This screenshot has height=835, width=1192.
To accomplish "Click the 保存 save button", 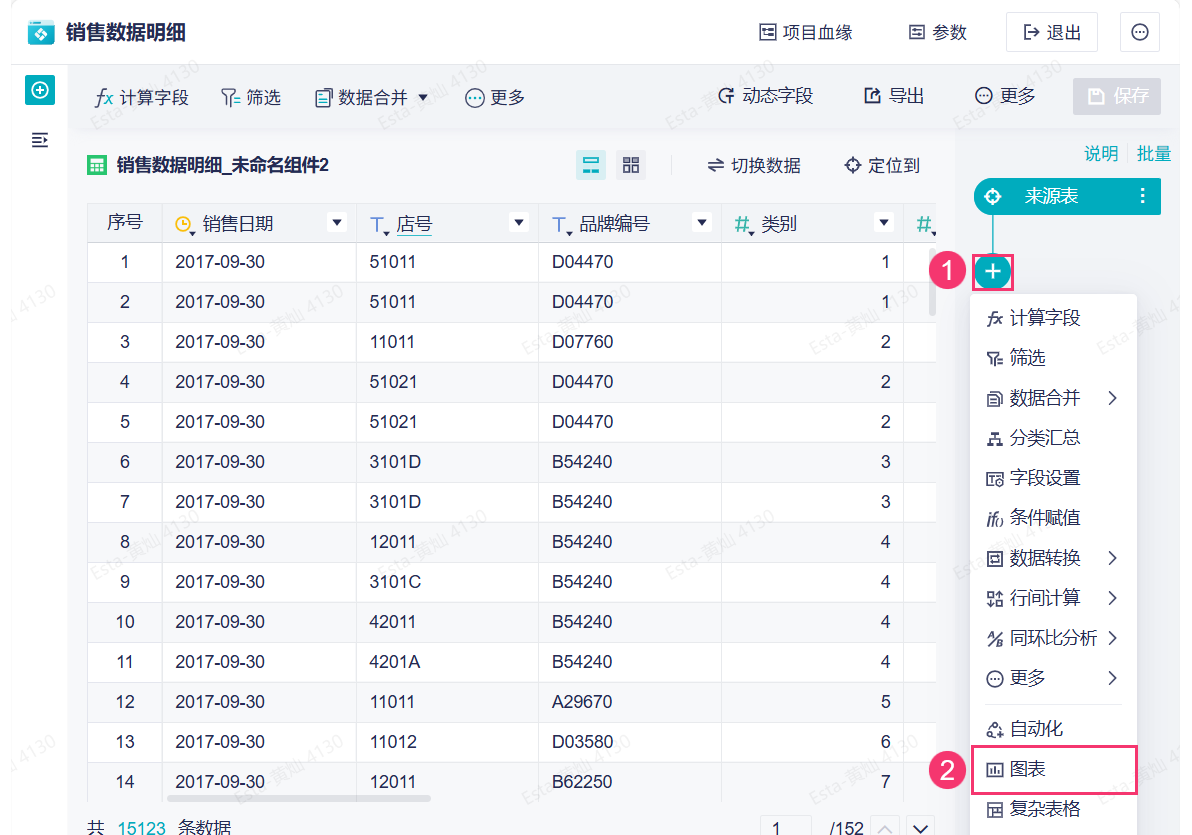I will coord(1117,95).
